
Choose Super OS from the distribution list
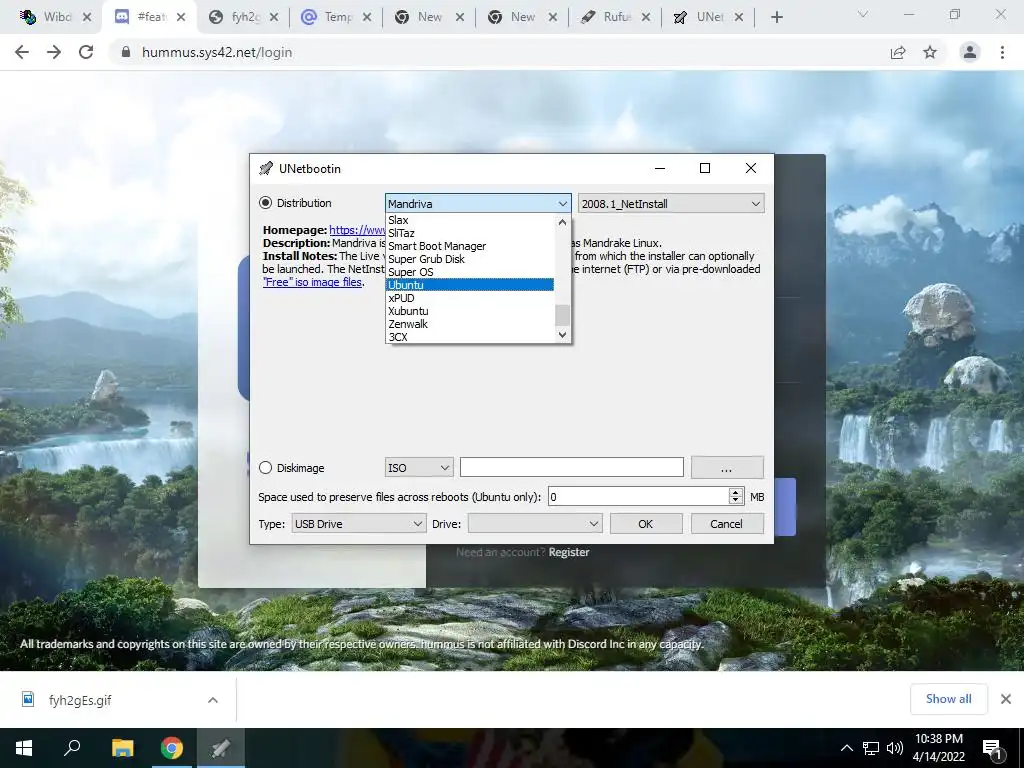[470, 272]
